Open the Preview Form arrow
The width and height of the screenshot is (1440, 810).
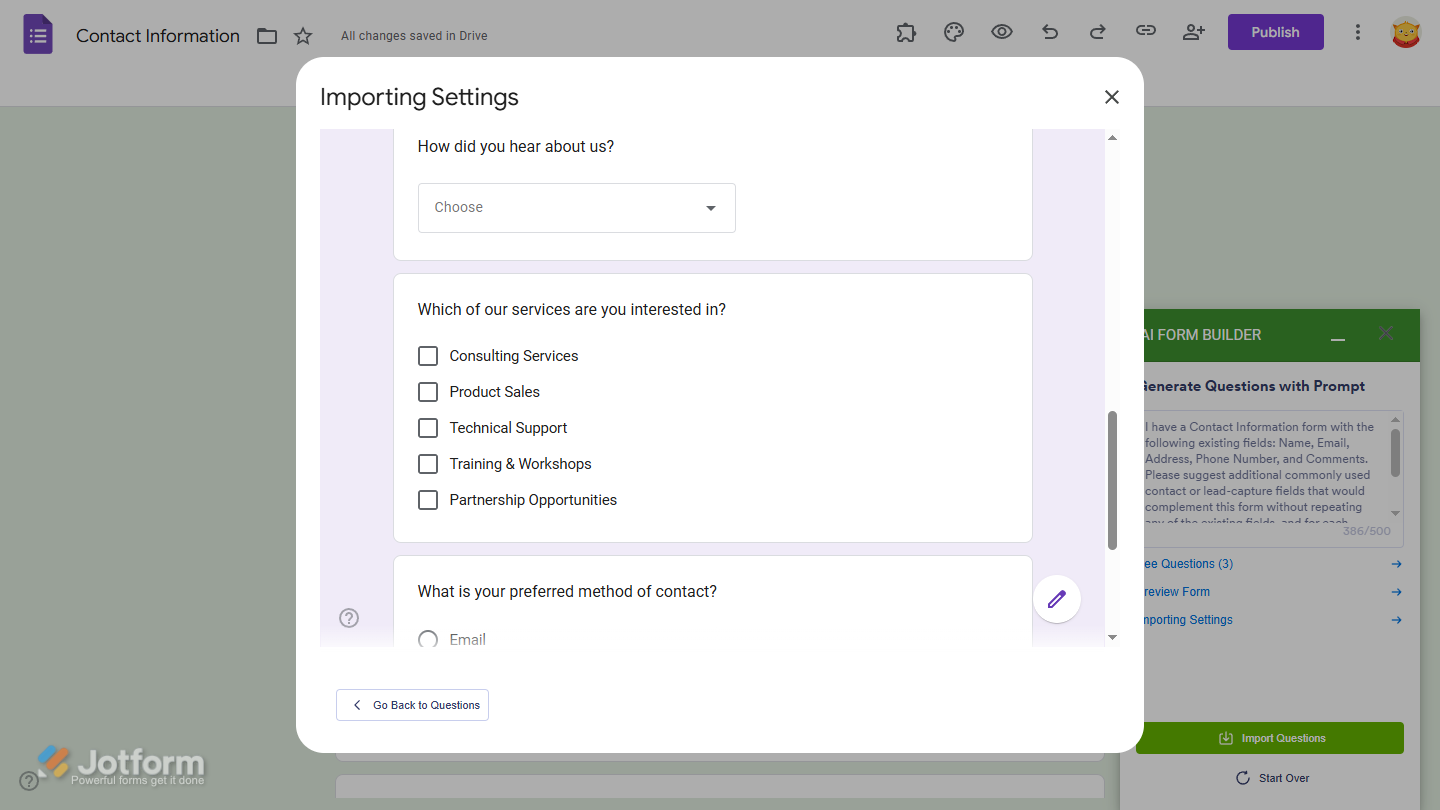(1397, 591)
